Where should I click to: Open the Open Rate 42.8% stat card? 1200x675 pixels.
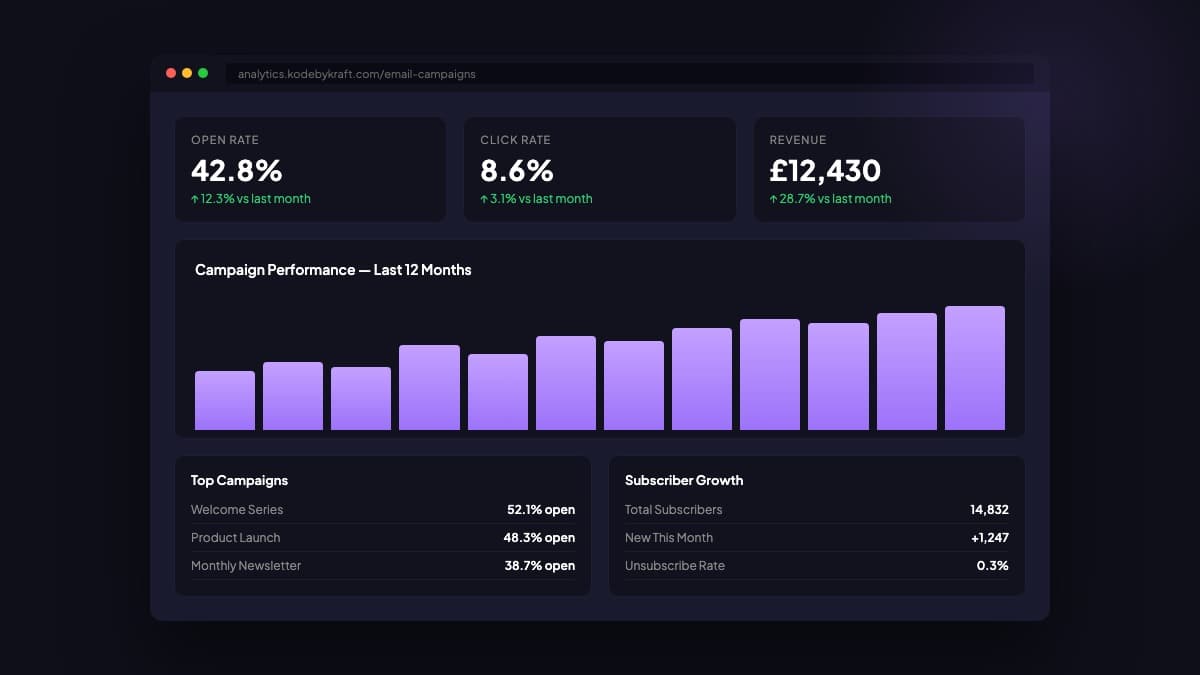click(x=310, y=169)
